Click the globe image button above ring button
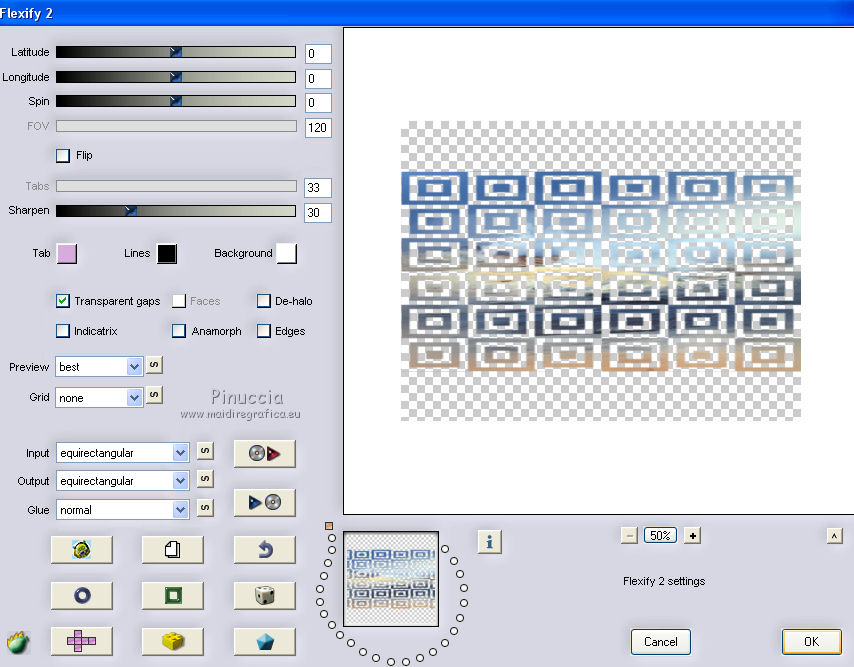This screenshot has height=667, width=854. pos(82,549)
